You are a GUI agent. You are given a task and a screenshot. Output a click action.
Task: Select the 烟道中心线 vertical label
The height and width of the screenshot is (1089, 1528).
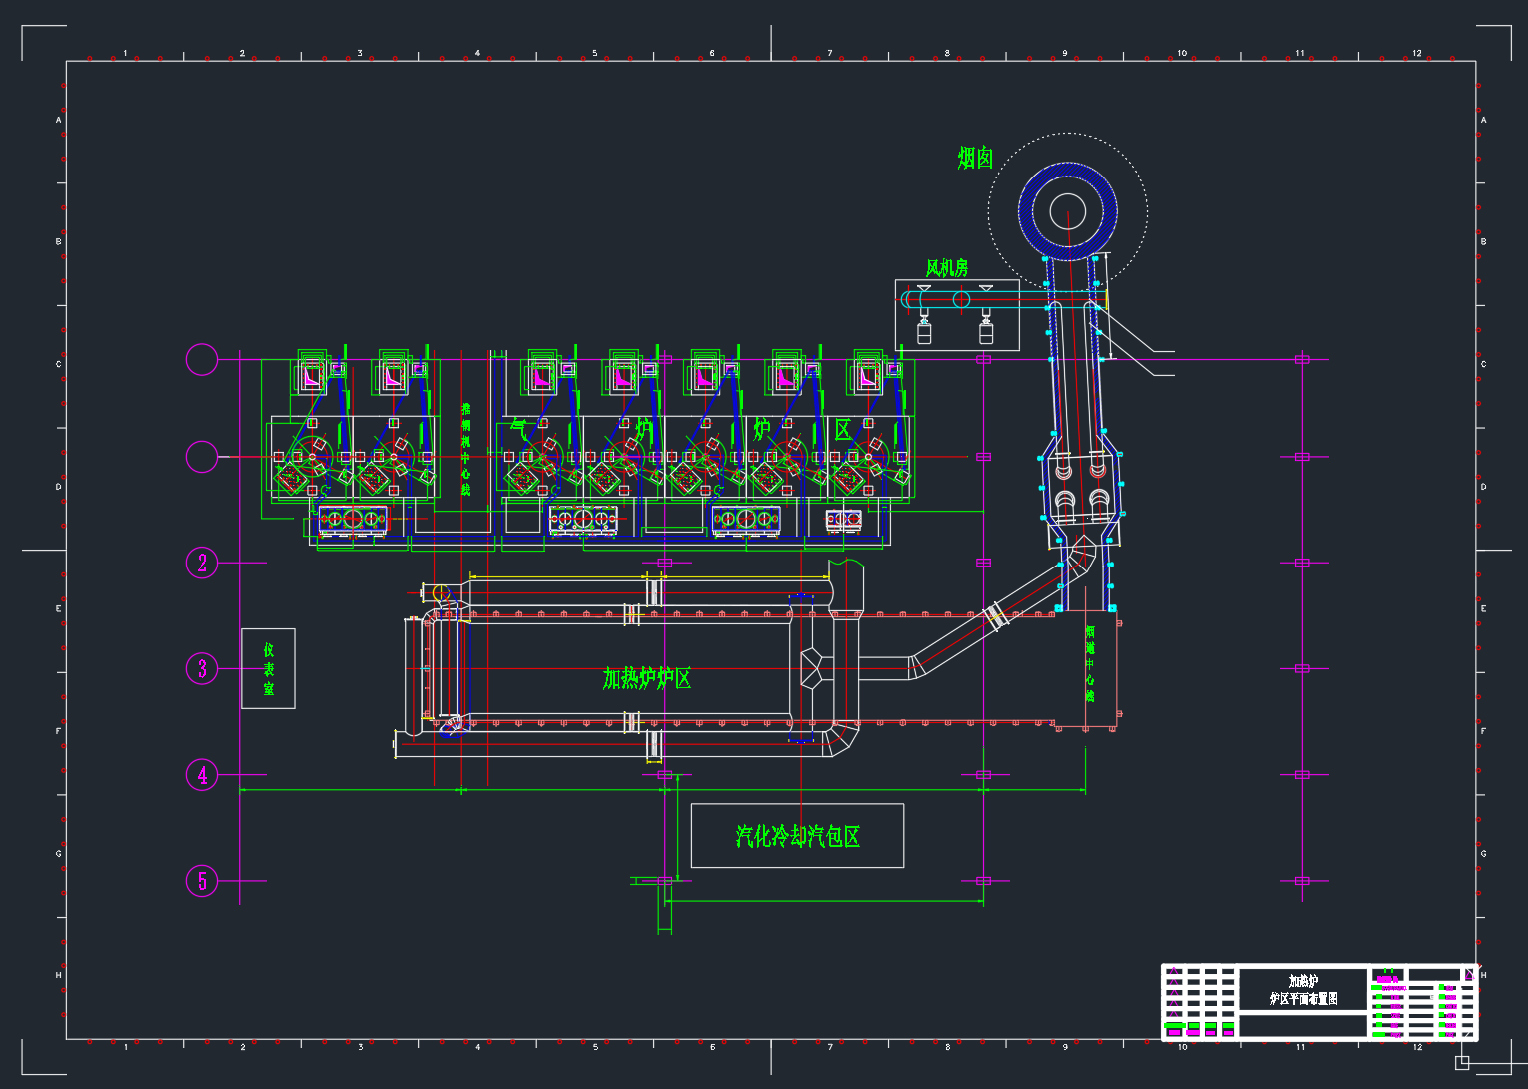(1089, 663)
